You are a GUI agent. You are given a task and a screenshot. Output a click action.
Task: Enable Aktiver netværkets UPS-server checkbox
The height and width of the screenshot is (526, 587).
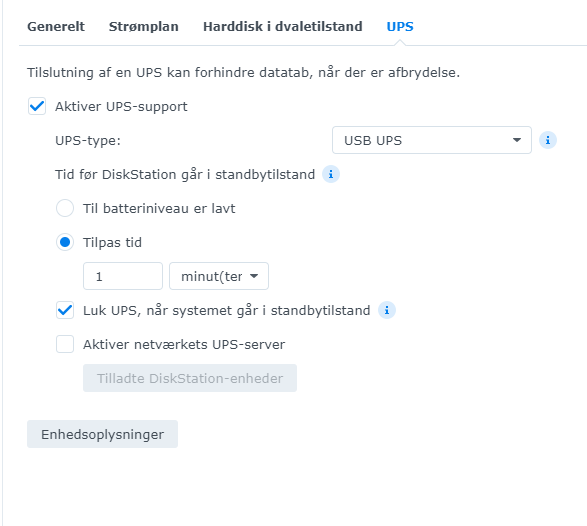tap(65, 344)
